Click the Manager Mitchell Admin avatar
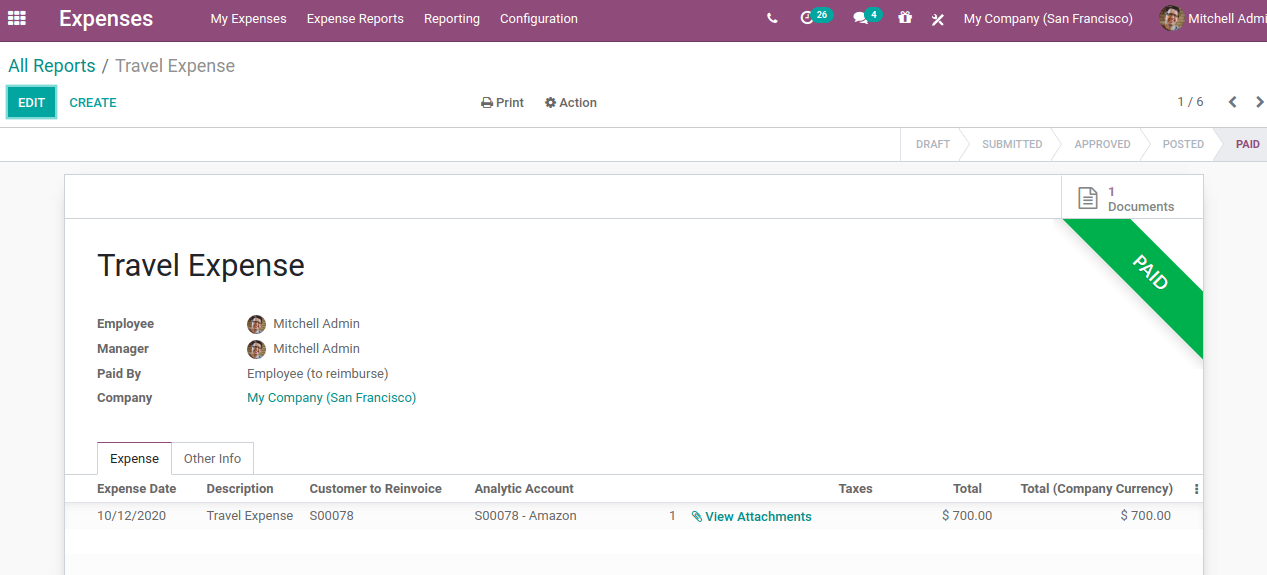Viewport: 1267px width, 575px height. [257, 349]
